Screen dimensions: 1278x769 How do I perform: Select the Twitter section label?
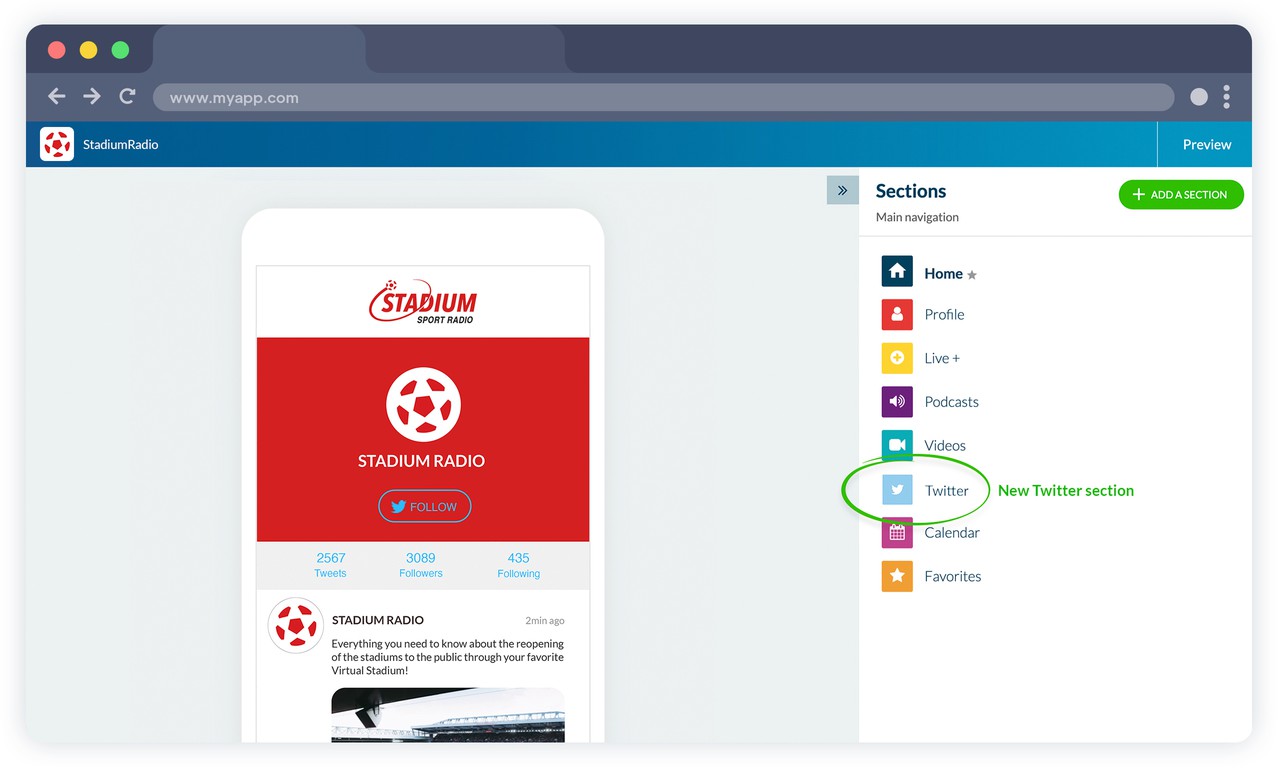click(947, 491)
